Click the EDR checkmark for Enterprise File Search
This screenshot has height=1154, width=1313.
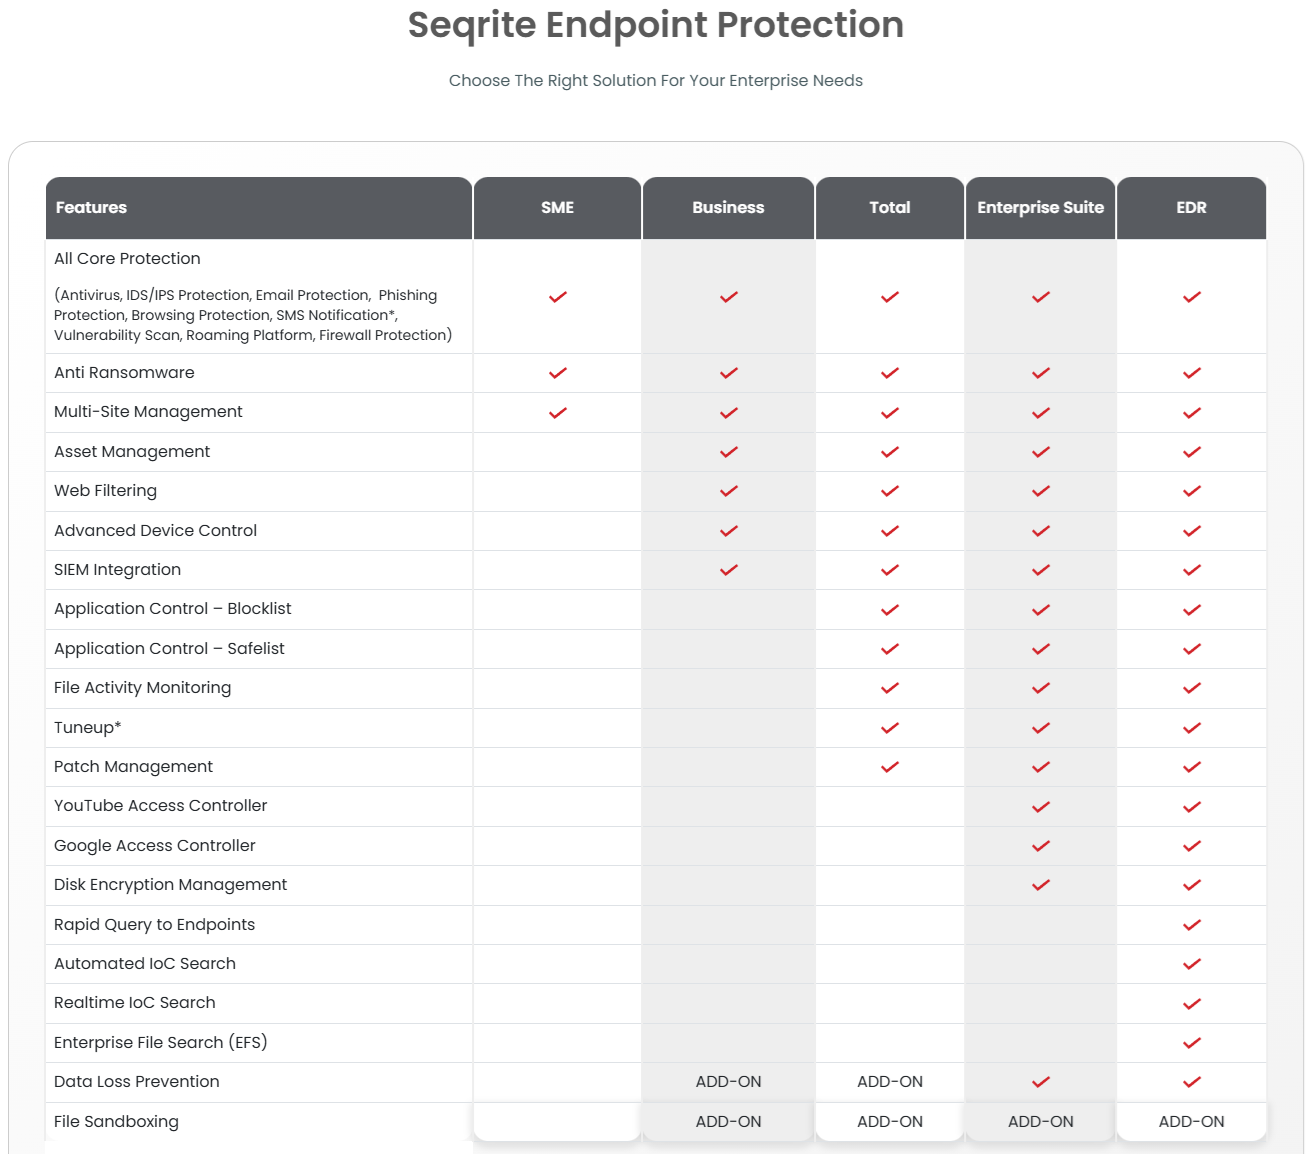1192,1043
